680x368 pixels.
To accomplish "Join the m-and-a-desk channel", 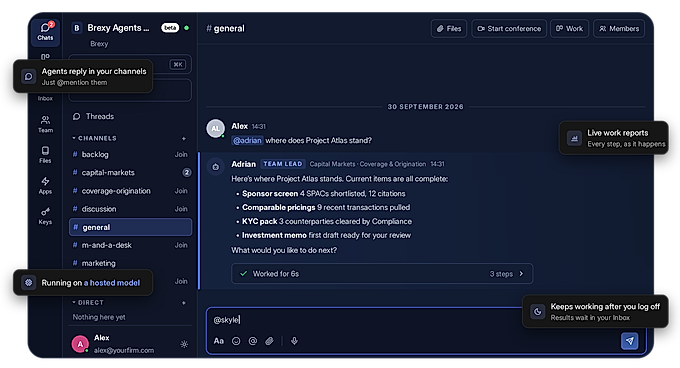I will 181,245.
